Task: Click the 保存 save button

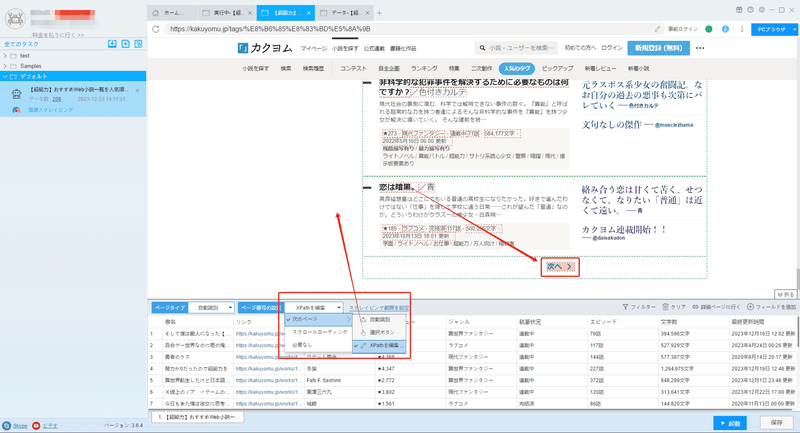Action: [777, 423]
